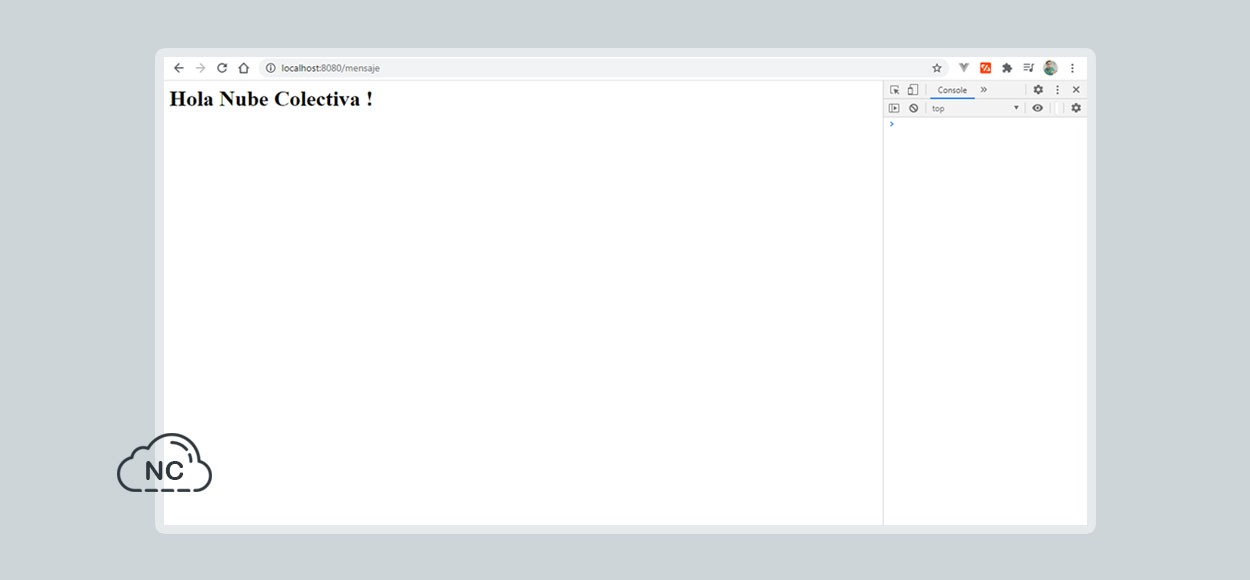
Task: Open the Console settings gear
Action: 1076,108
